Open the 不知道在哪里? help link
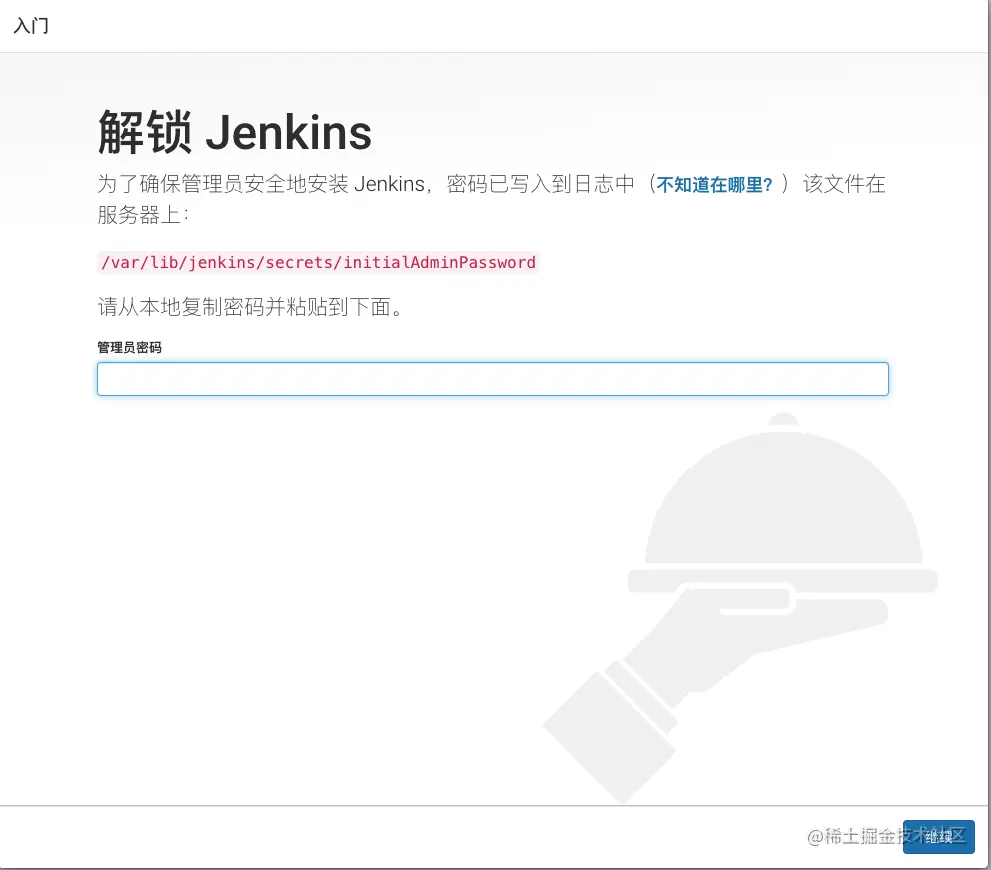Image resolution: width=991 pixels, height=870 pixels. point(714,185)
